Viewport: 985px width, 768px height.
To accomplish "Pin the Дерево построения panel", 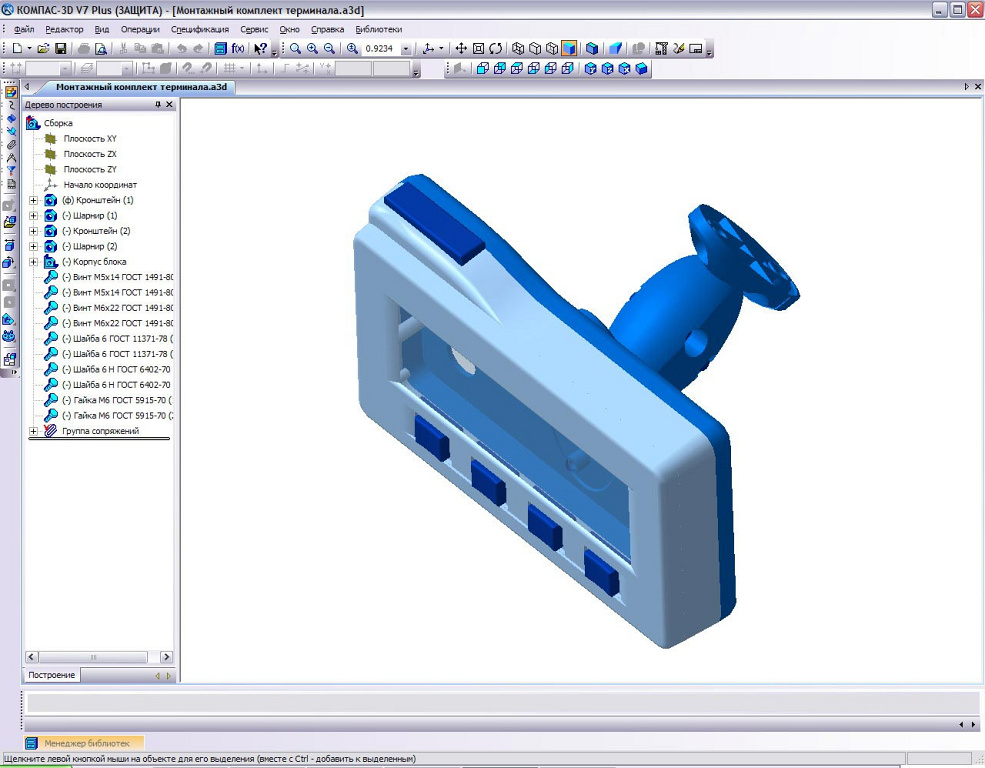I will [157, 105].
